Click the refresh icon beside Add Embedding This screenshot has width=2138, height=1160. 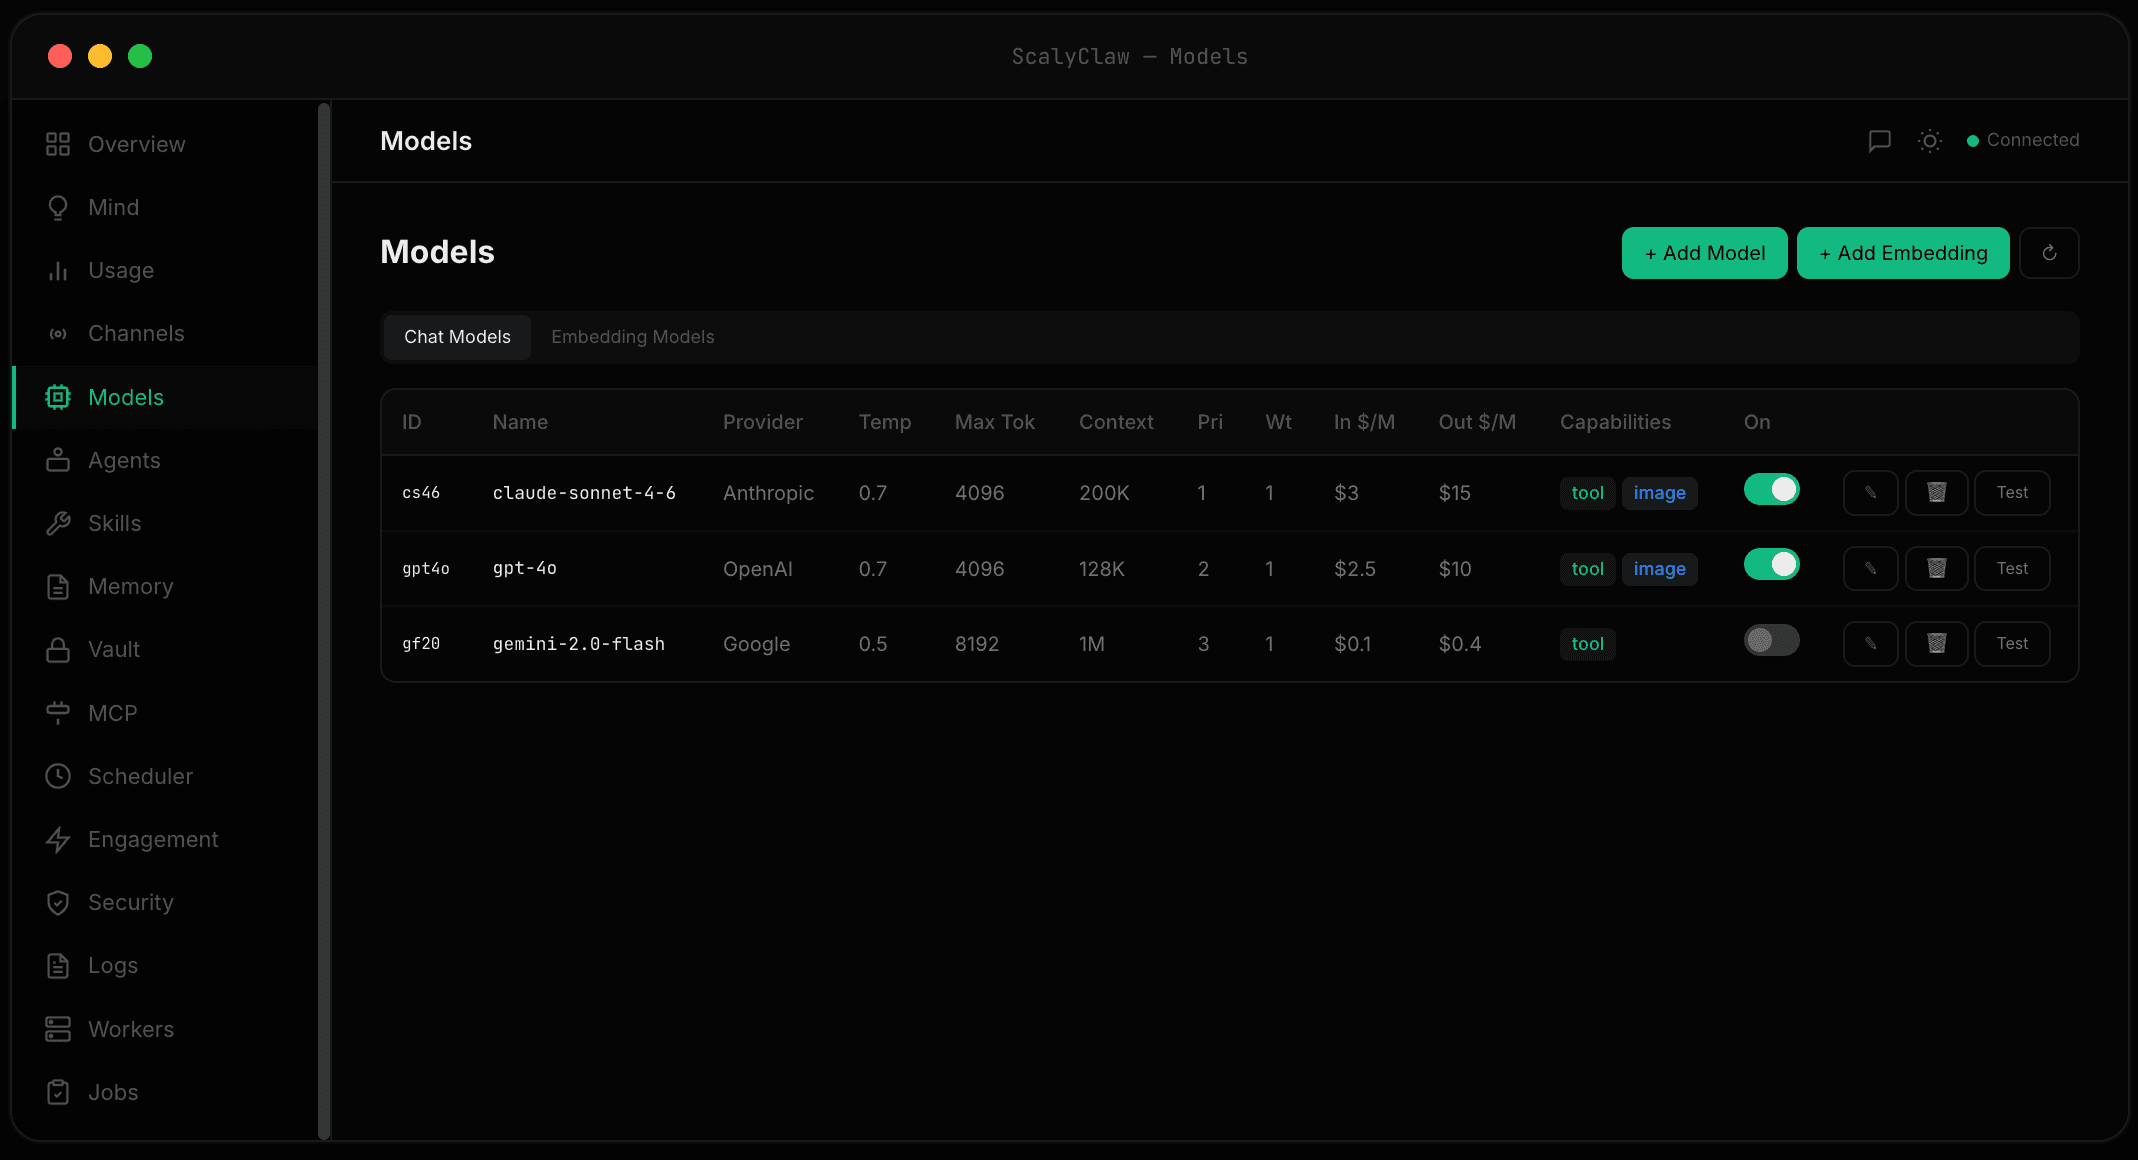(2049, 253)
